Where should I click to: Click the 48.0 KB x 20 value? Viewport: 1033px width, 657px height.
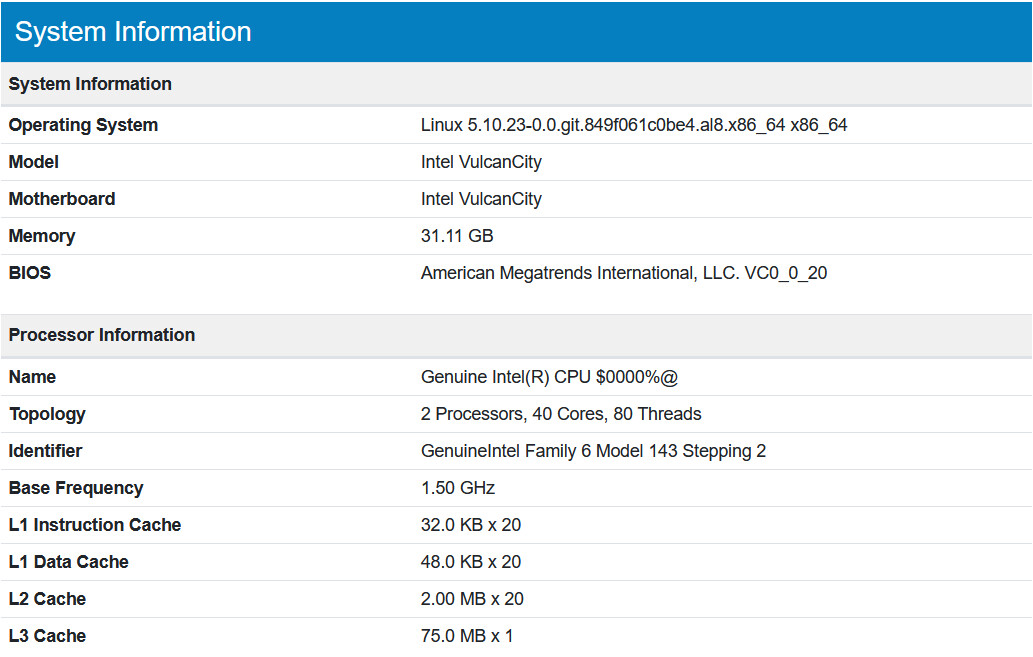coord(471,562)
